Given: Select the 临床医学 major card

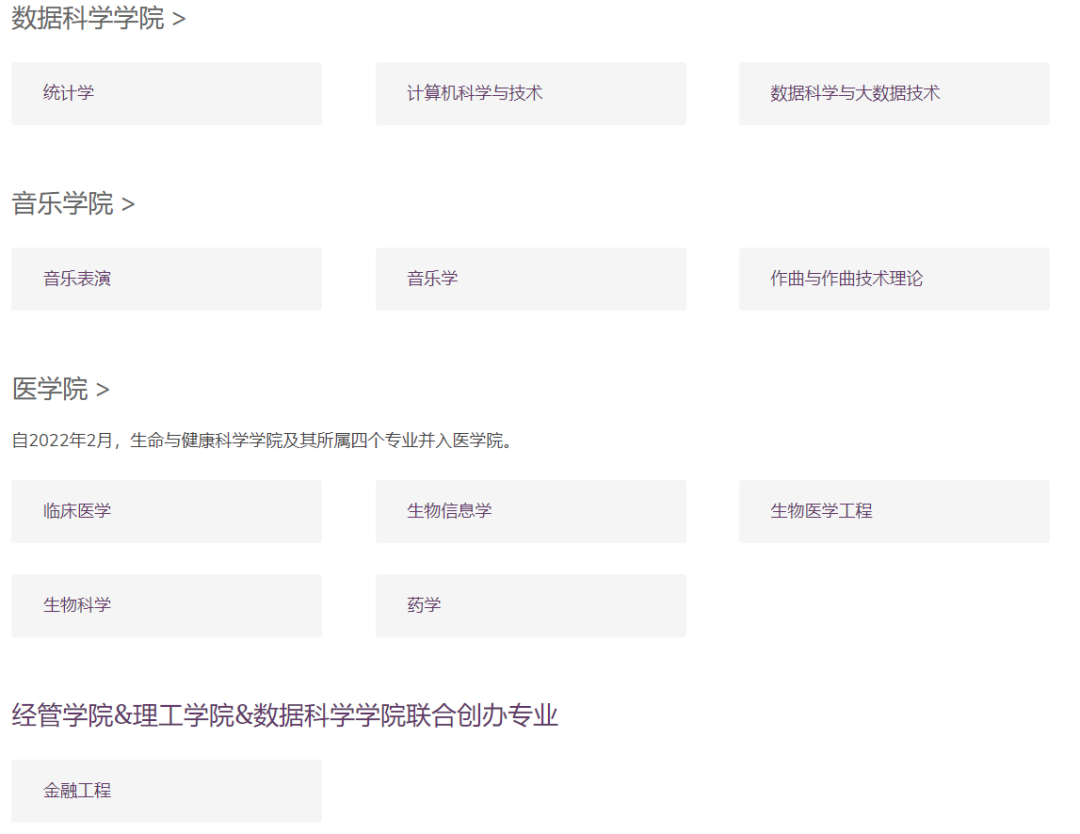Looking at the screenshot, I should [x=167, y=512].
